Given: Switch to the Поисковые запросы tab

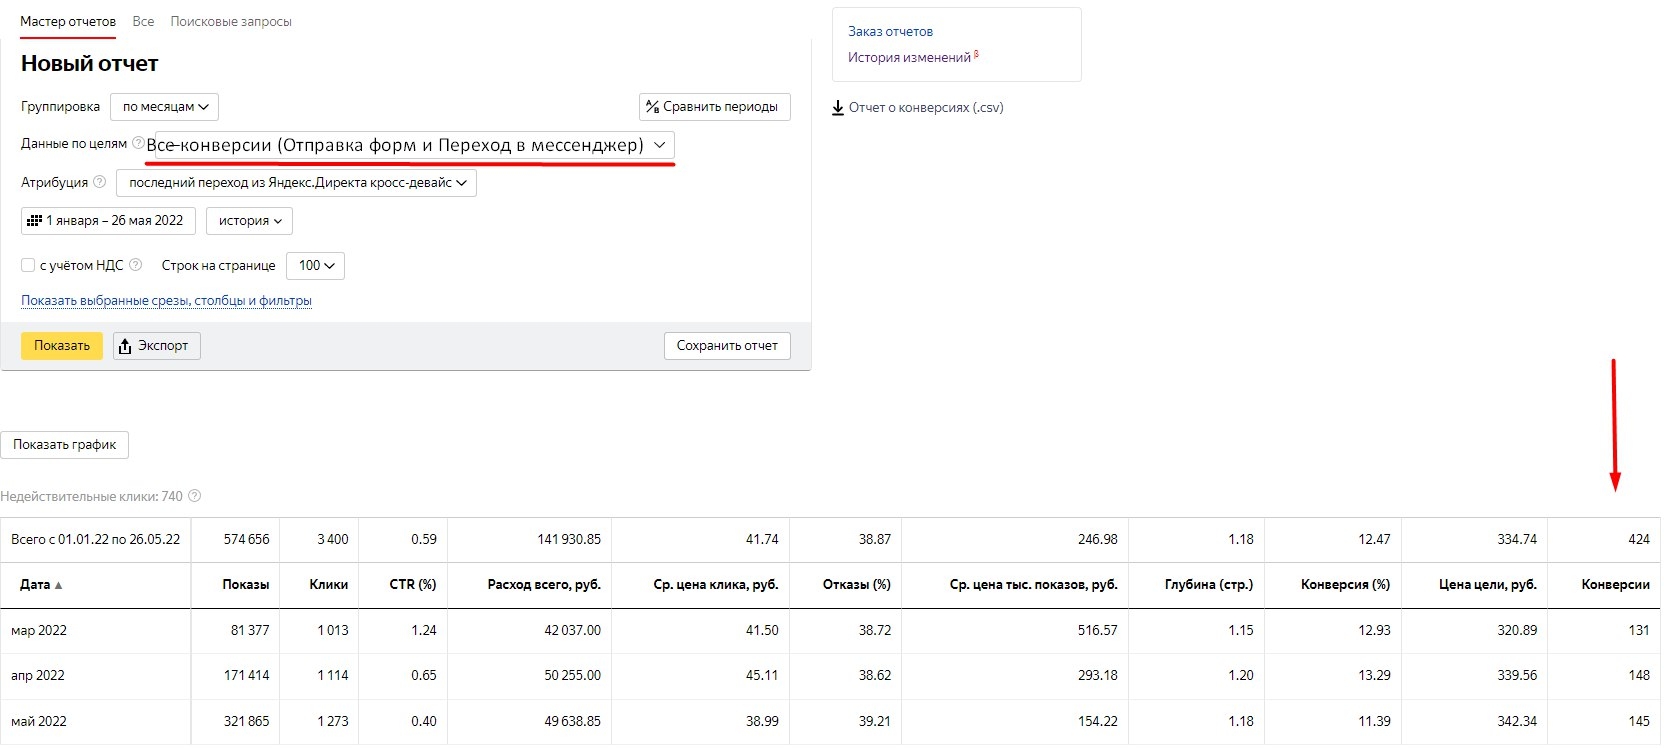Looking at the screenshot, I should click(231, 21).
